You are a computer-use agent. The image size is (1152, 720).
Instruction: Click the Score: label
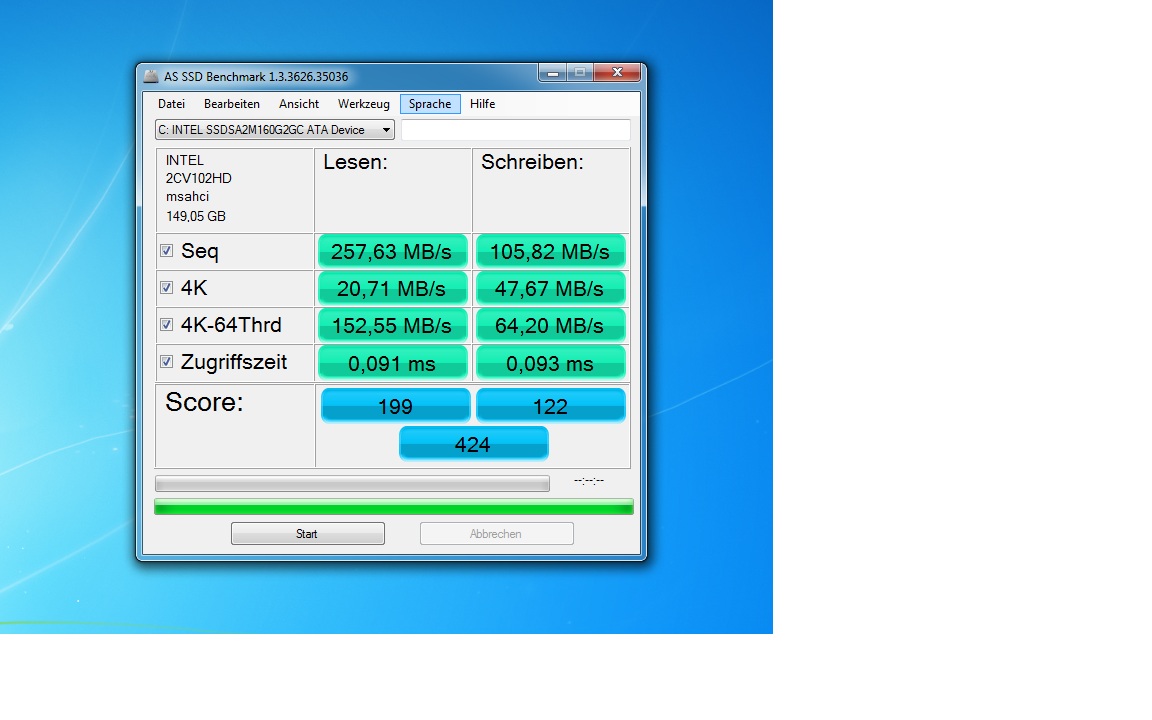click(x=204, y=402)
